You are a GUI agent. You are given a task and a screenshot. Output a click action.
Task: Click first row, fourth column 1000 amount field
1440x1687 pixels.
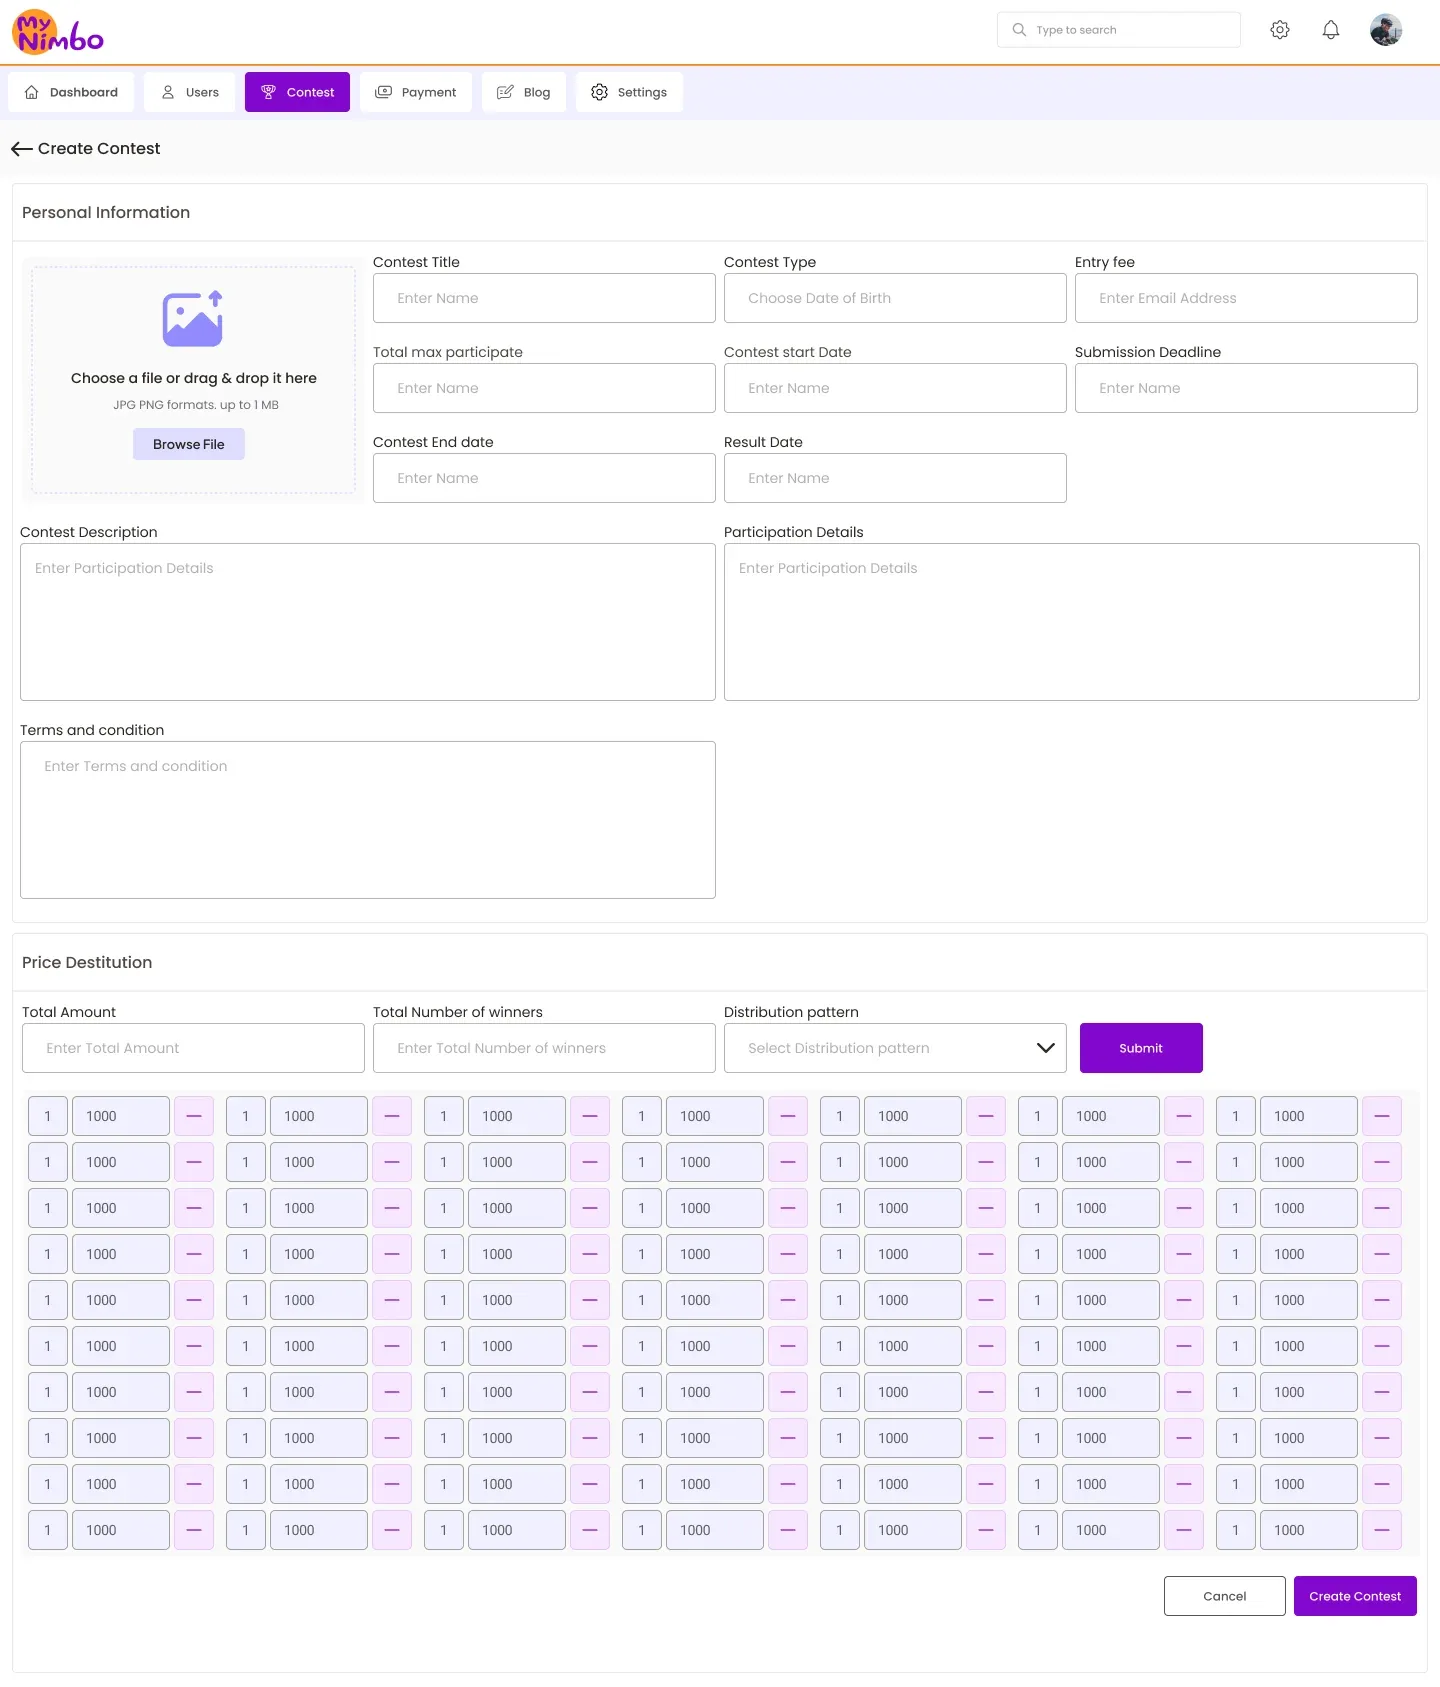coord(715,1116)
